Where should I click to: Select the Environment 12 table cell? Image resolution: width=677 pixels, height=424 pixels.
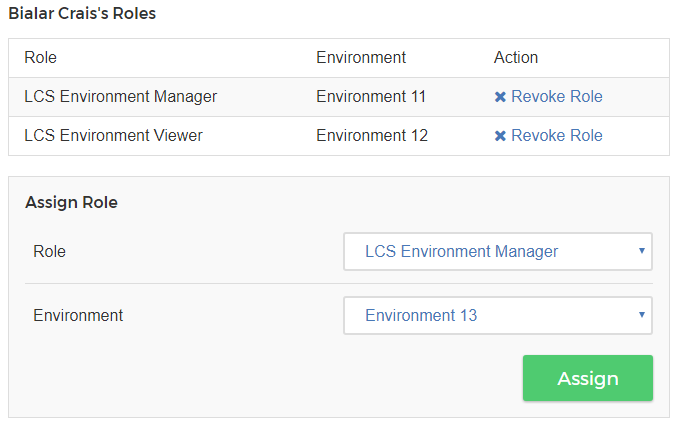372,136
